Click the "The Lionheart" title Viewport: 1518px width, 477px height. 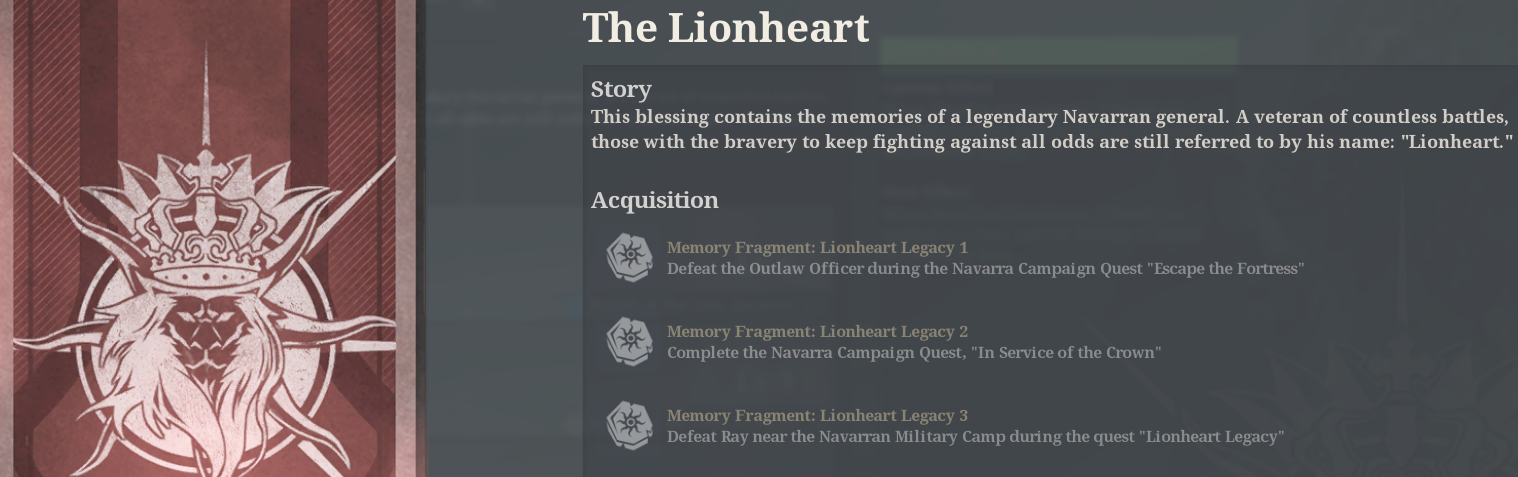(x=726, y=28)
